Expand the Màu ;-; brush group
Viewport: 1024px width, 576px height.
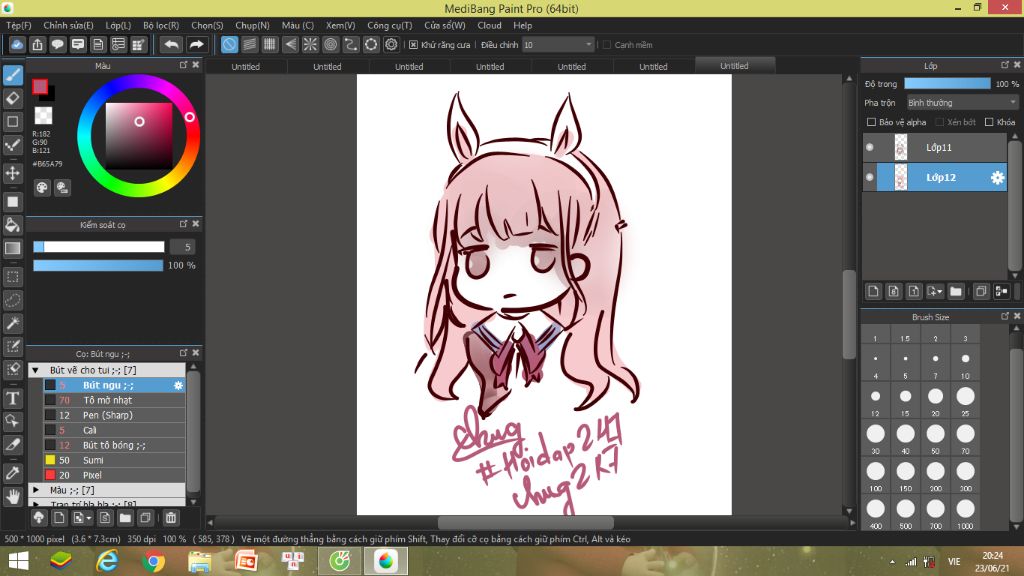36,490
